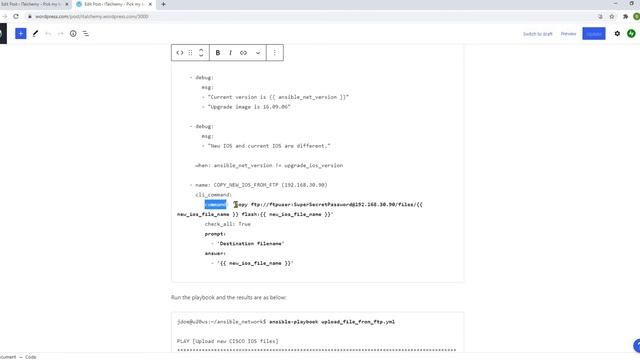Close the first browser tab
Viewport: 640px width, 360px height.
click(67, 4)
